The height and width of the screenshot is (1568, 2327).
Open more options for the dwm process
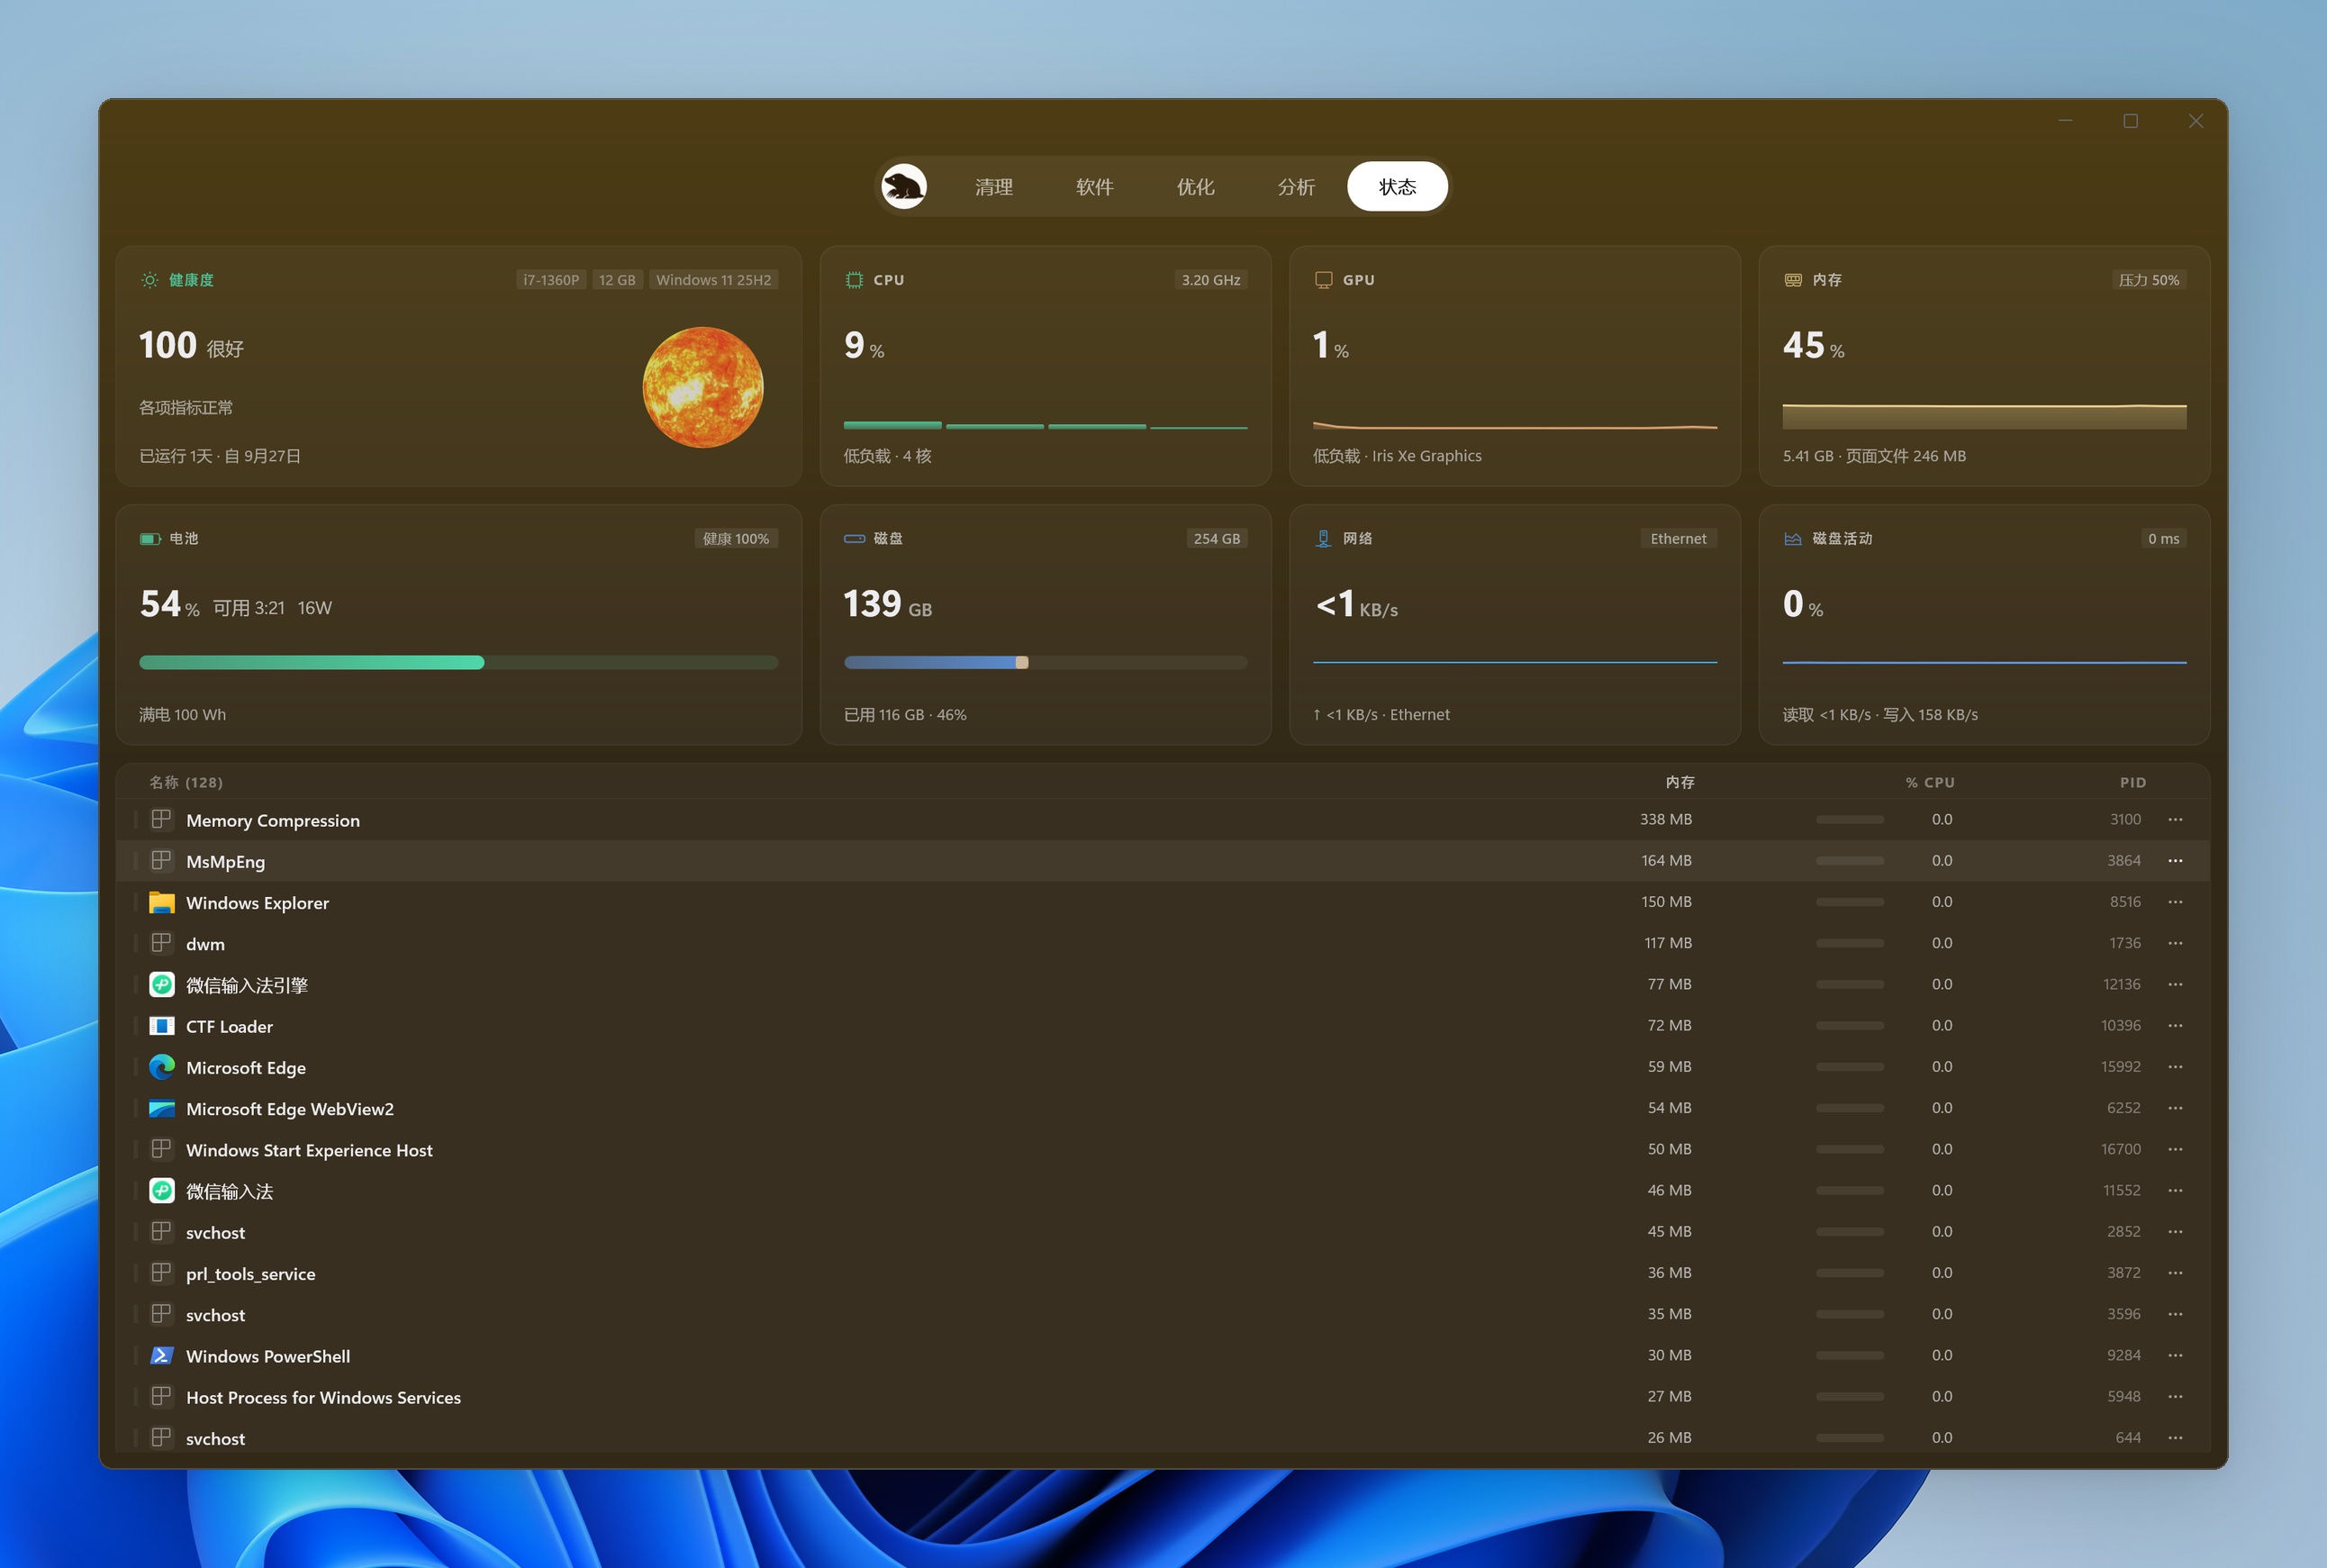[2175, 943]
